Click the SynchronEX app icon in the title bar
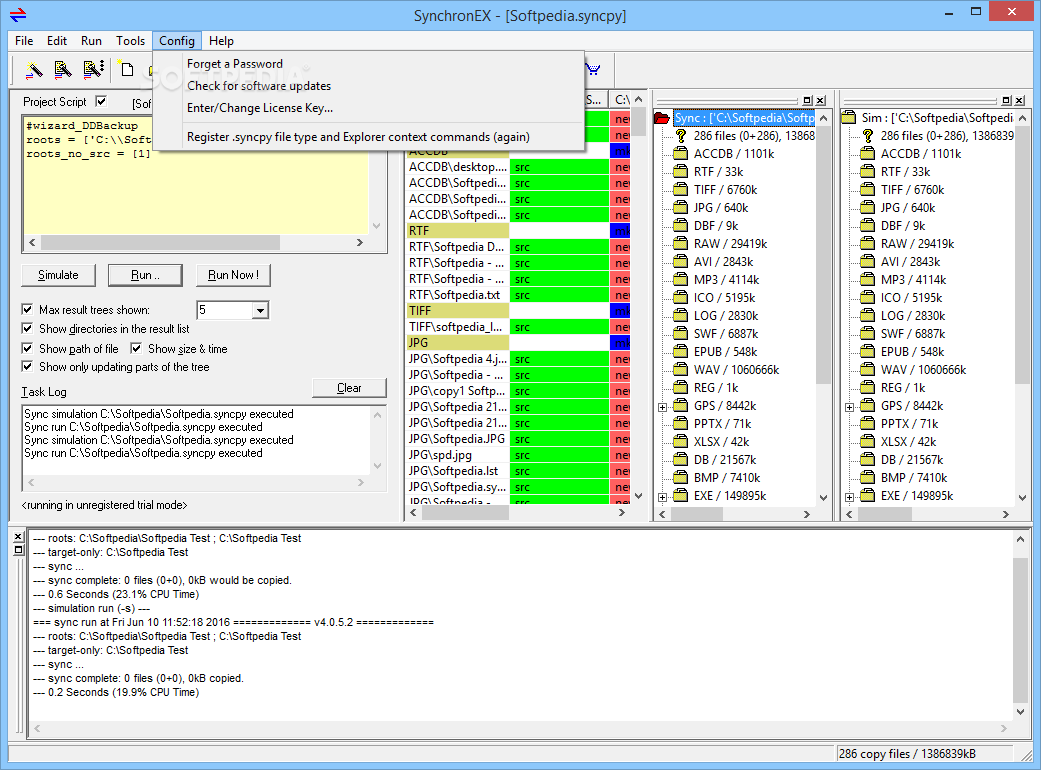The height and width of the screenshot is (770, 1041). pos(19,15)
